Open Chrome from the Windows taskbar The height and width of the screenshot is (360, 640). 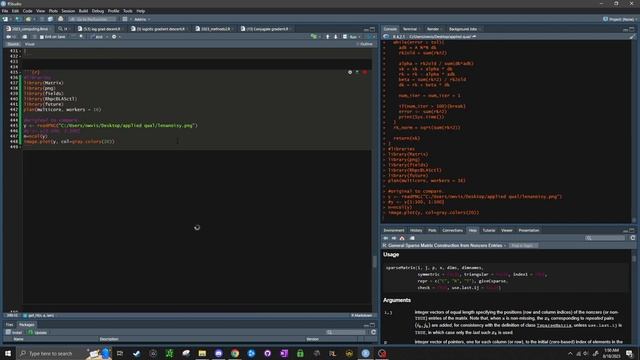(x=235, y=353)
